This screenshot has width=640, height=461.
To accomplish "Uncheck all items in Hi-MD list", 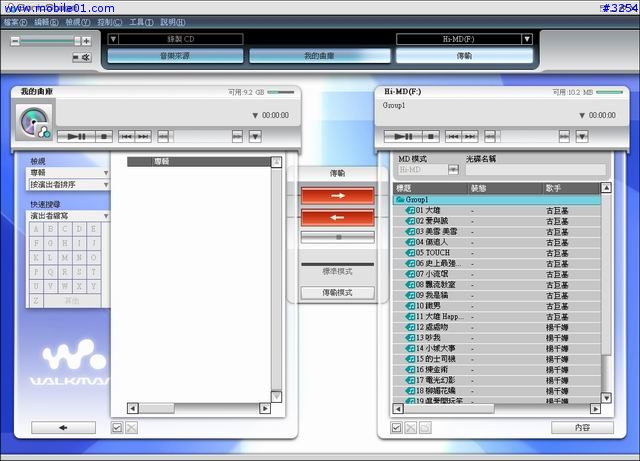I will tap(411, 428).
